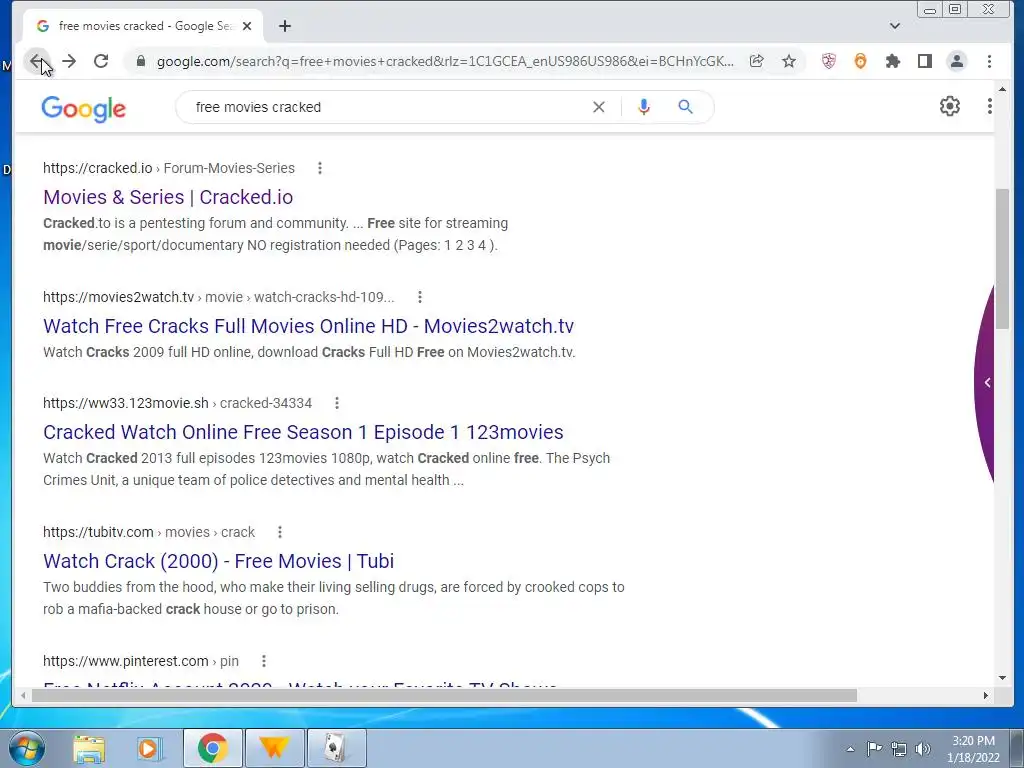Open the network tray icon
1024x768 pixels.
899,749
